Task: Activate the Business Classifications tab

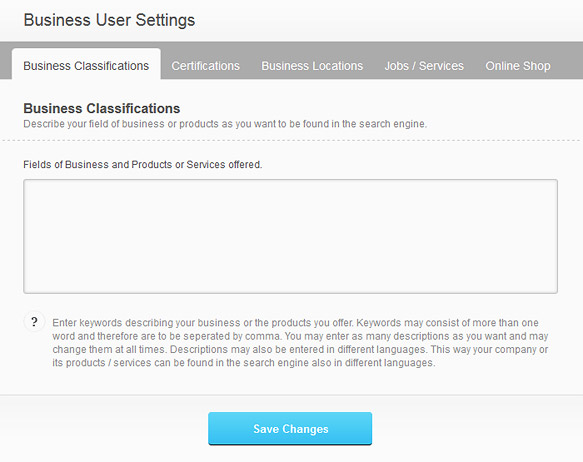Action: [86, 64]
